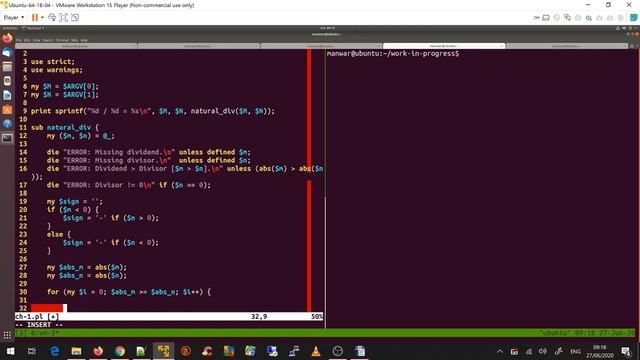Screen dimensions: 640x360
Task: Open the terminal File menu
Action: [19, 40]
